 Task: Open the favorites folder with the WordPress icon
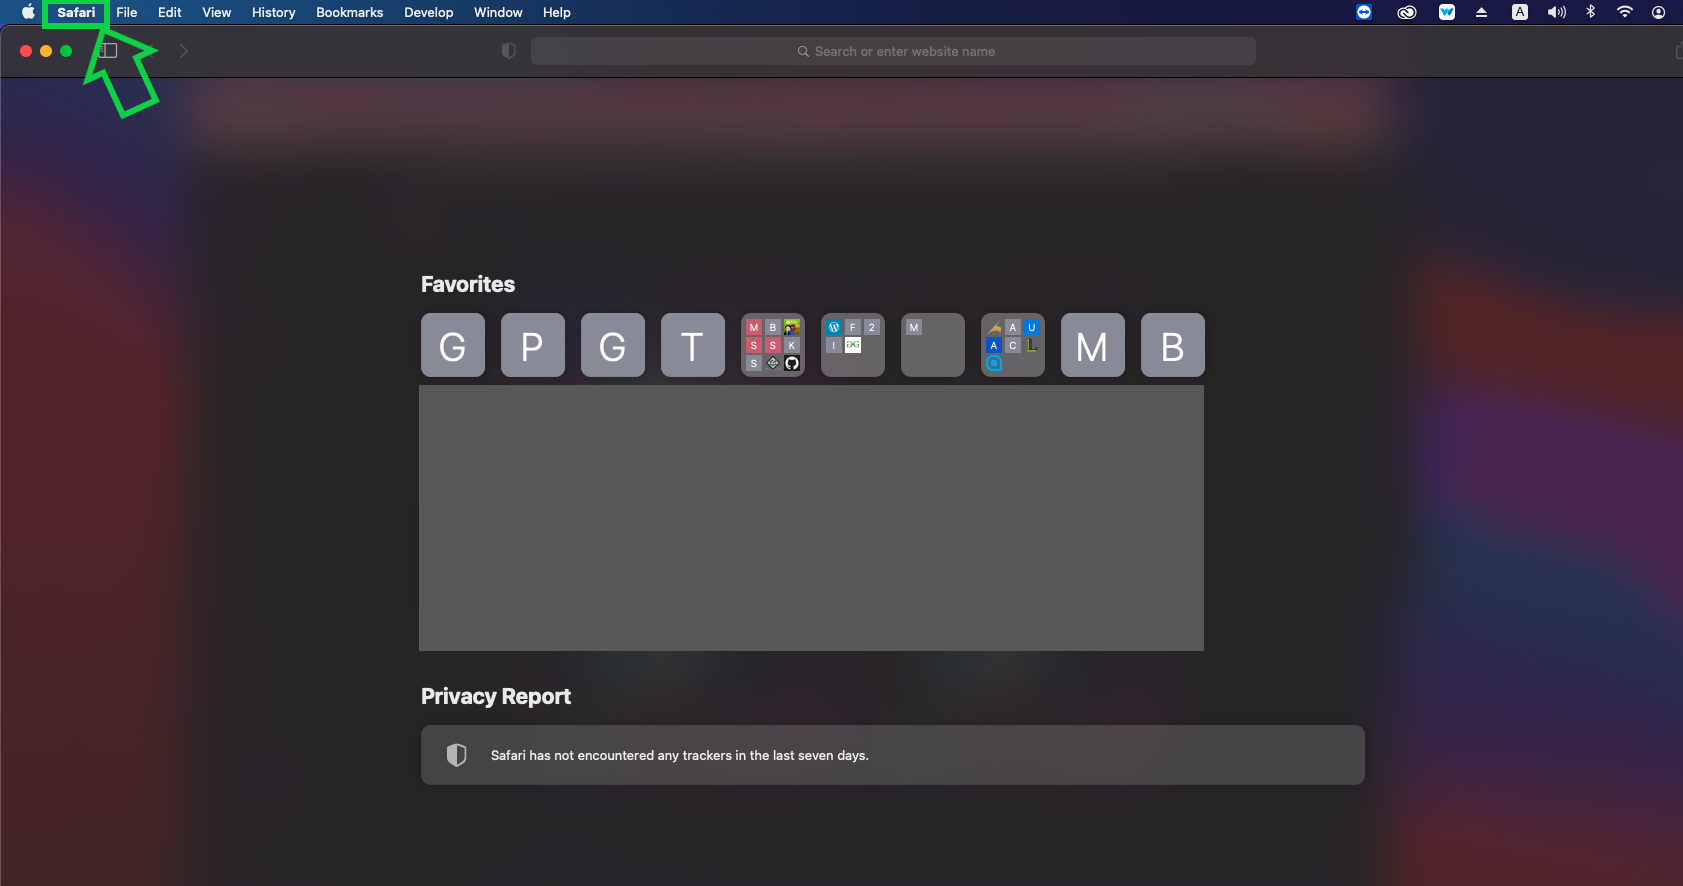[853, 345]
